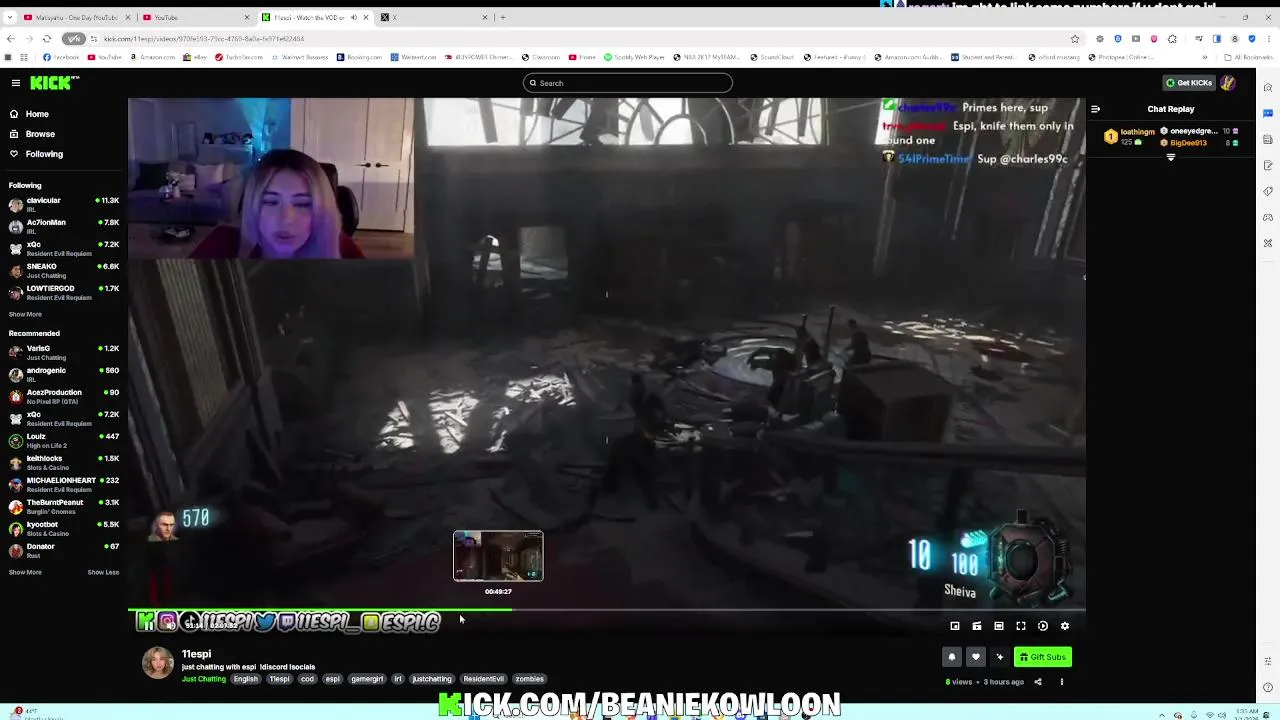Click the Get KICKs button
Screen dimensions: 1280x720
click(1188, 83)
